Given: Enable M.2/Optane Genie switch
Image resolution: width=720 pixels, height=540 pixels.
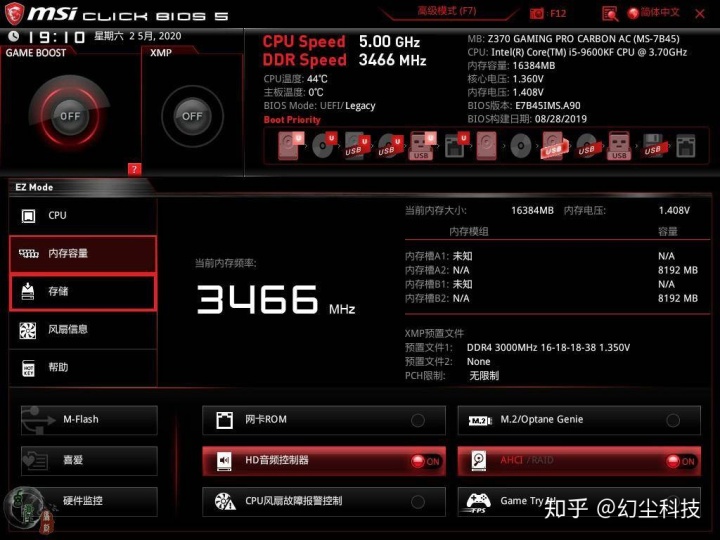Looking at the screenshot, I should [673, 420].
